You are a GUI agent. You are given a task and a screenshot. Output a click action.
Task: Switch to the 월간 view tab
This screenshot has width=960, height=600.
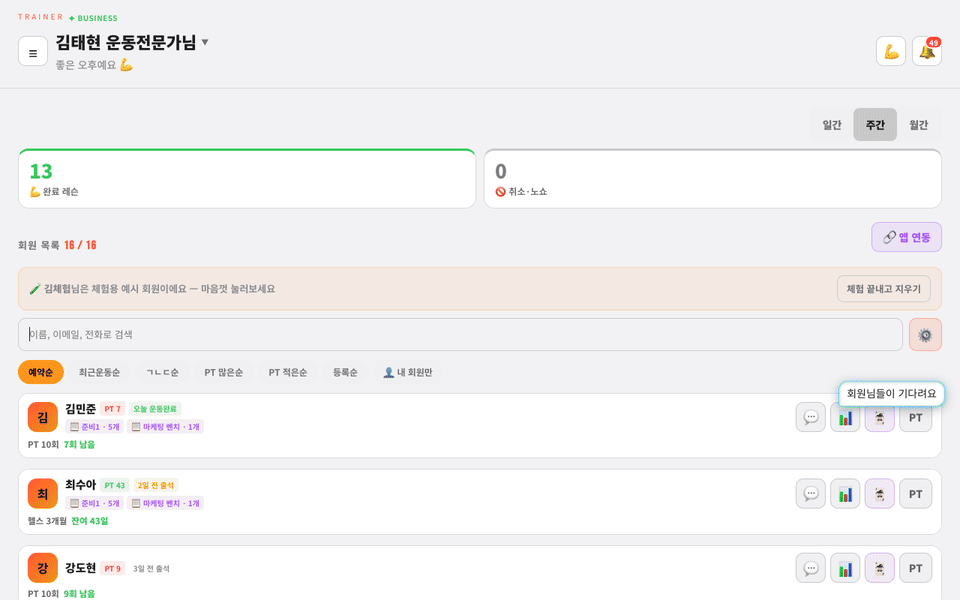point(918,125)
